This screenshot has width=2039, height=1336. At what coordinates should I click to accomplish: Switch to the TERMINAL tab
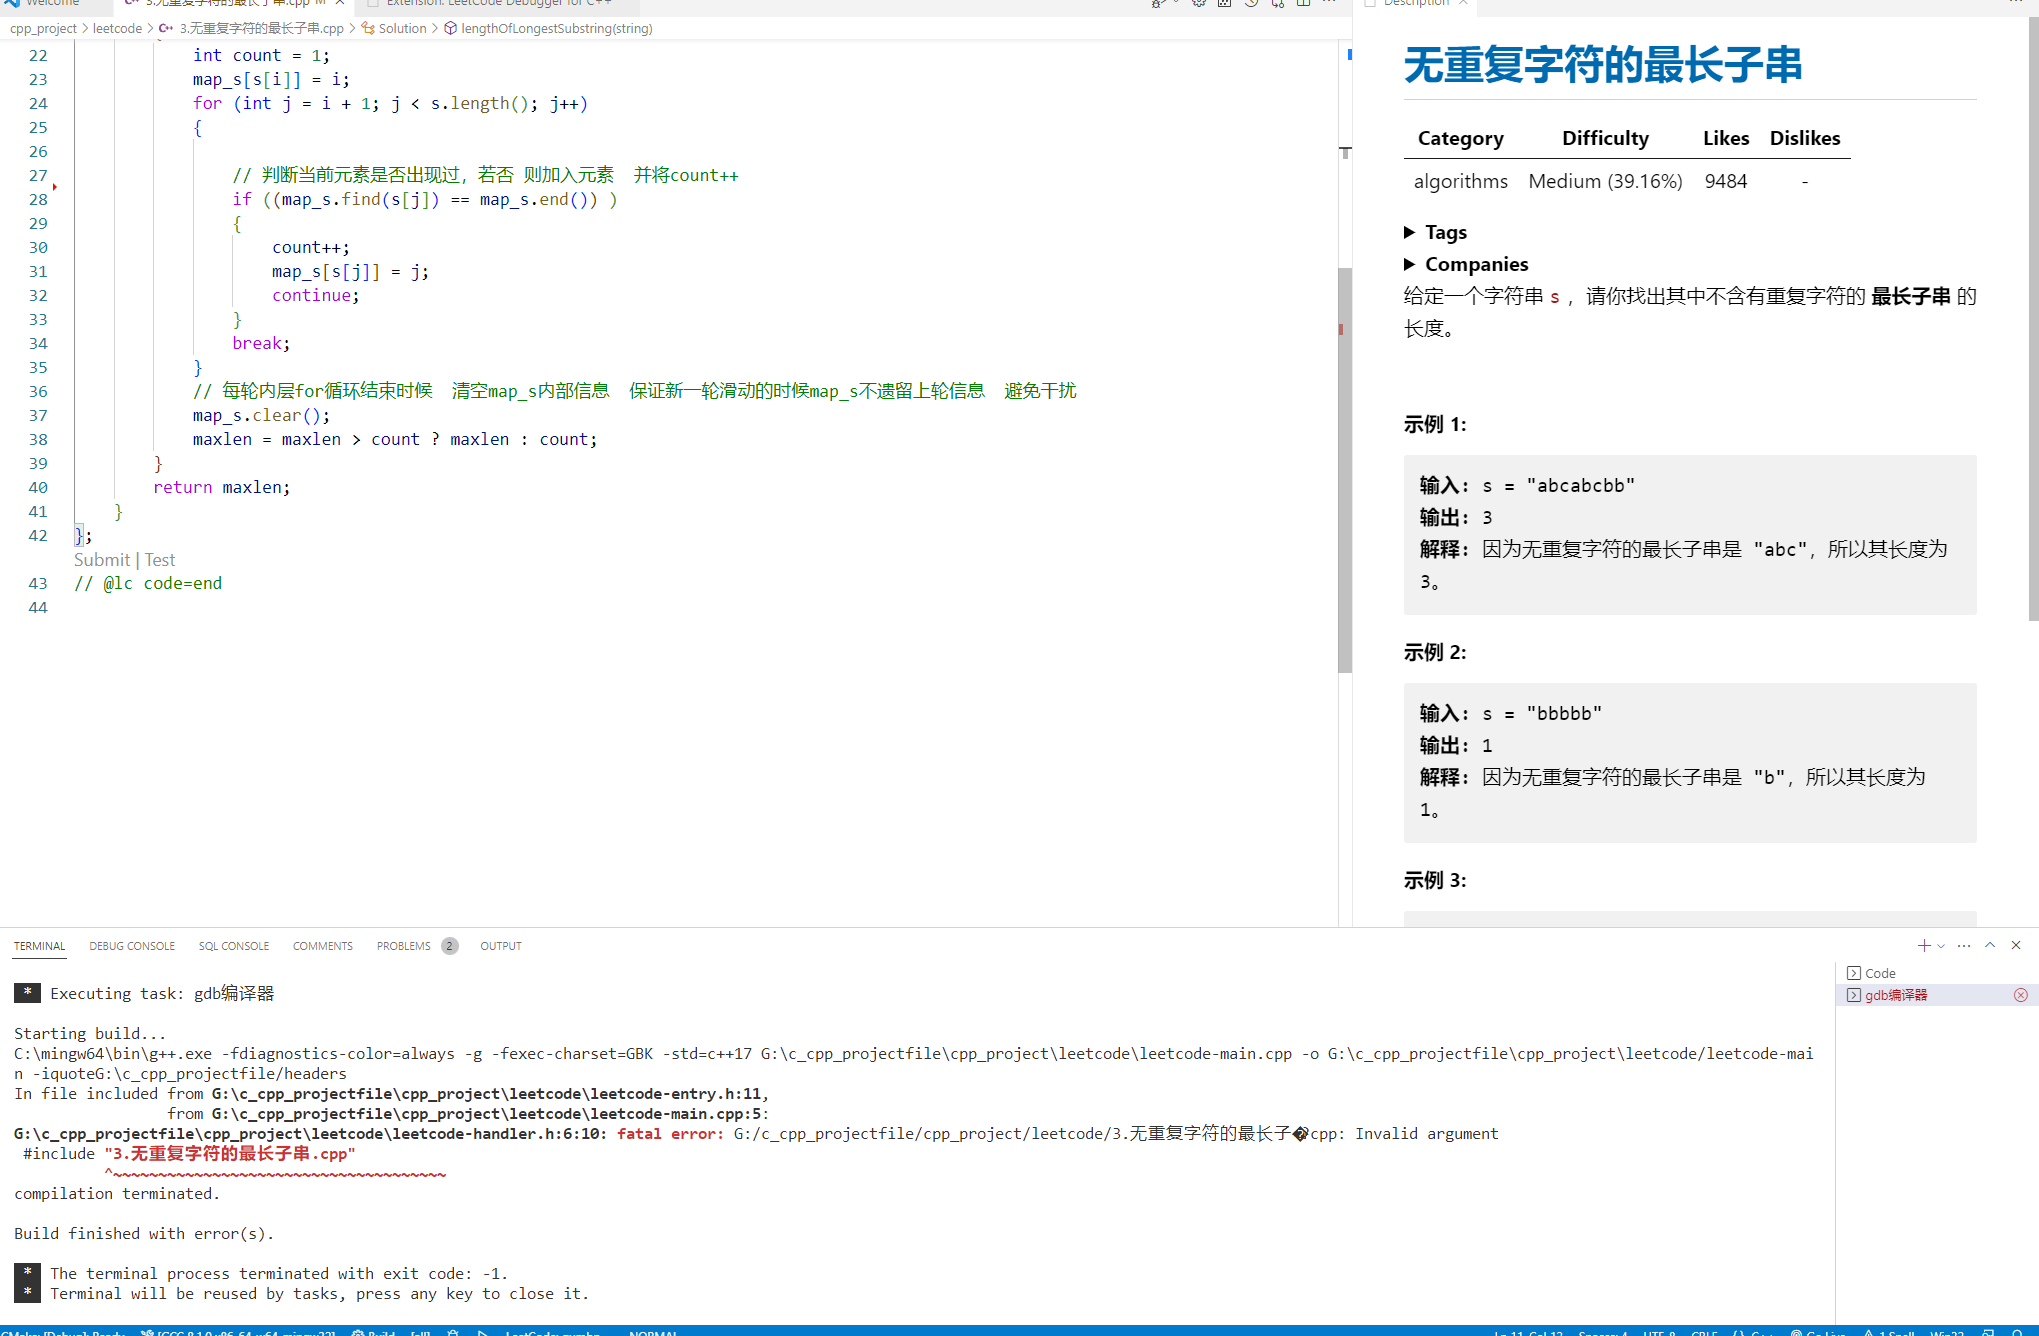click(40, 946)
